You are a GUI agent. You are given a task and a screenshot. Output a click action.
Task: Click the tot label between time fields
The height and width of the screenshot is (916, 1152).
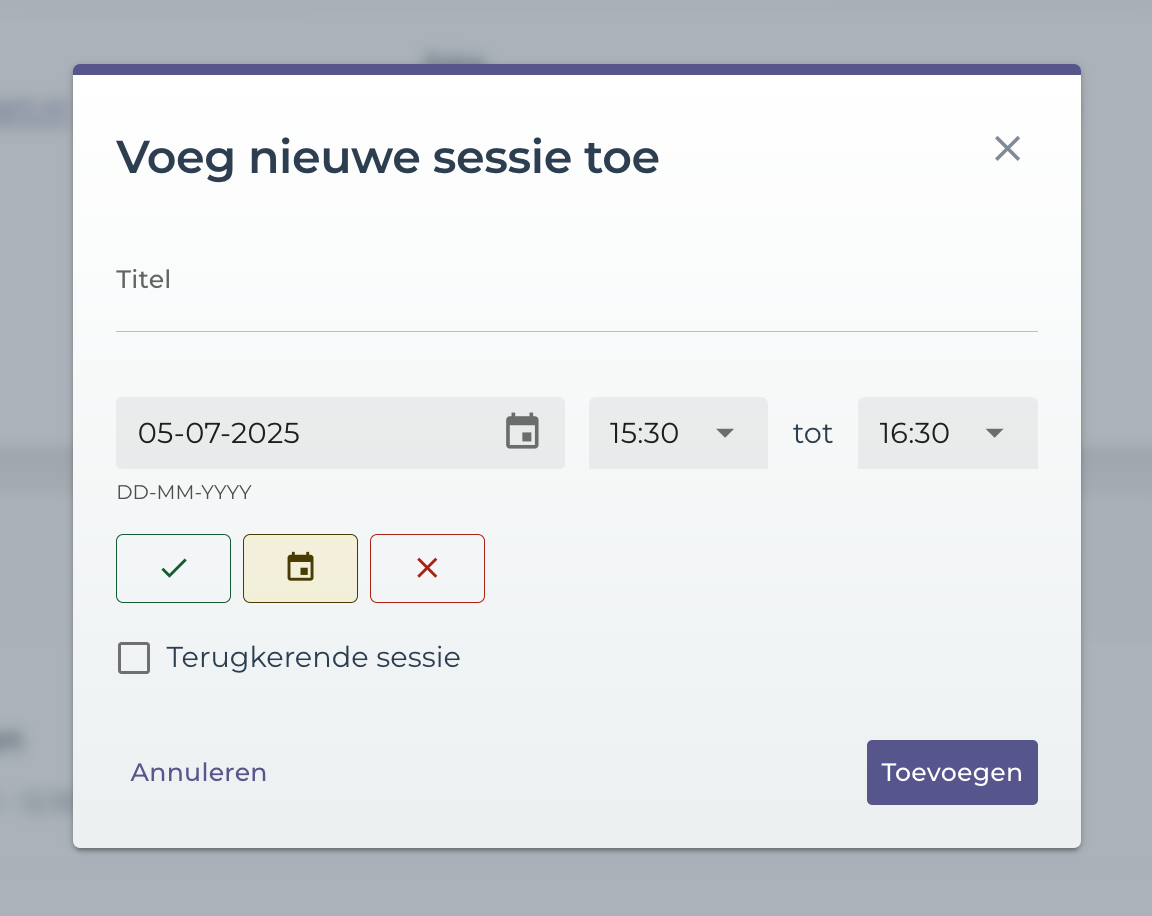[x=812, y=433]
